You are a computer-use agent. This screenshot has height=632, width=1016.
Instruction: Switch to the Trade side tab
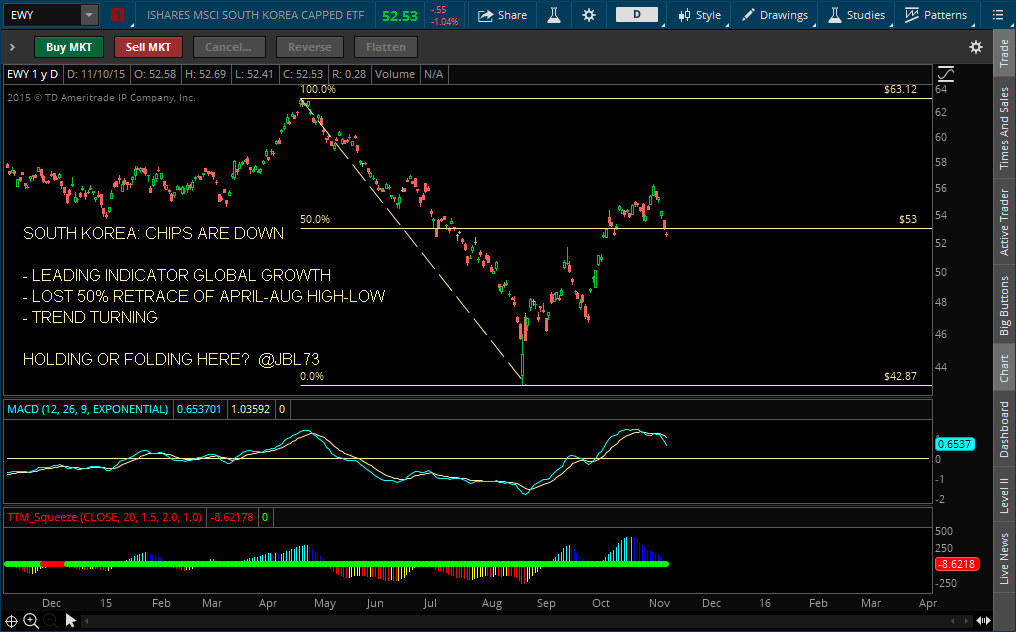(x=1004, y=53)
